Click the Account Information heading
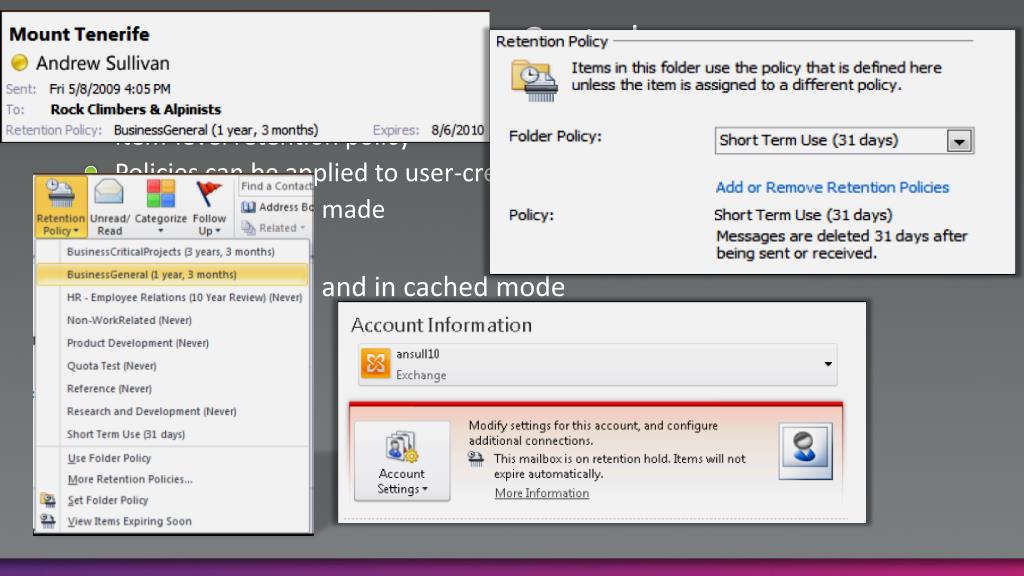 pos(441,325)
